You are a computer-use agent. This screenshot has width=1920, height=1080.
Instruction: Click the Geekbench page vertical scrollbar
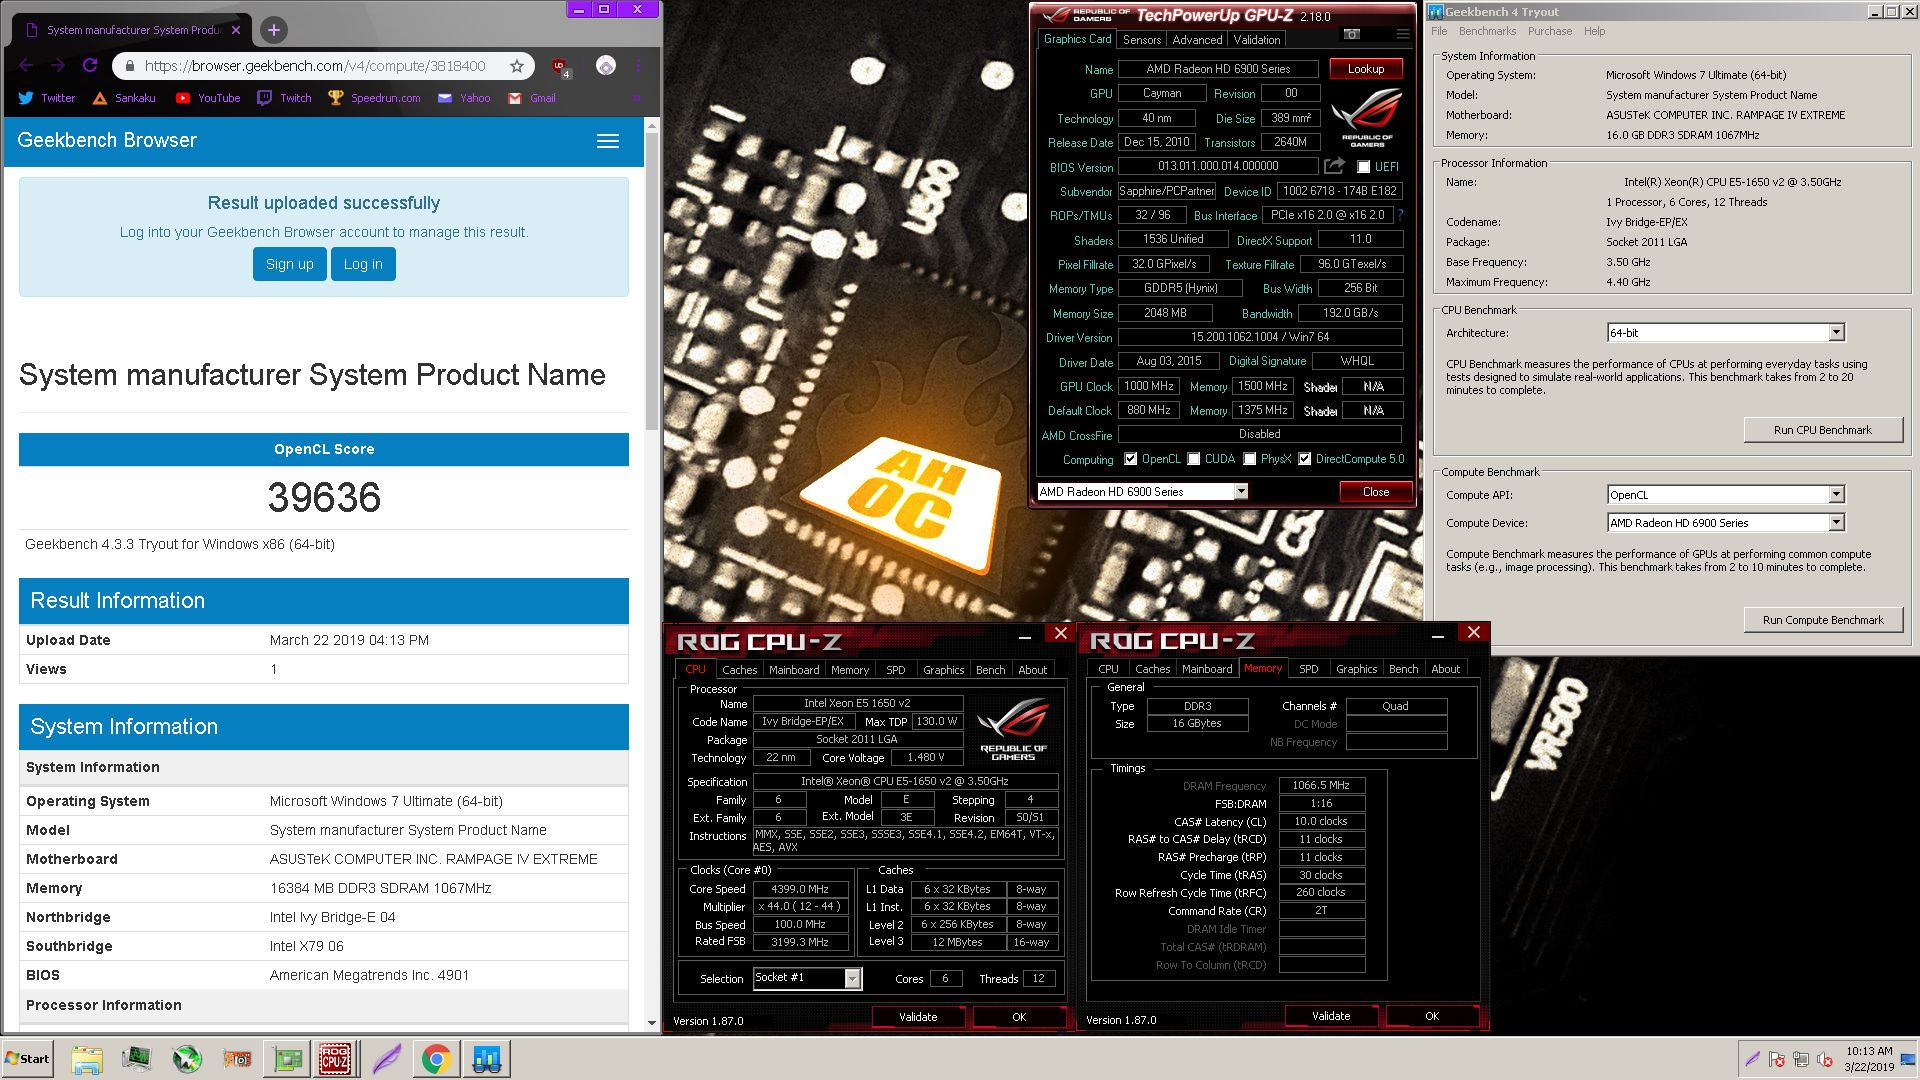652,280
